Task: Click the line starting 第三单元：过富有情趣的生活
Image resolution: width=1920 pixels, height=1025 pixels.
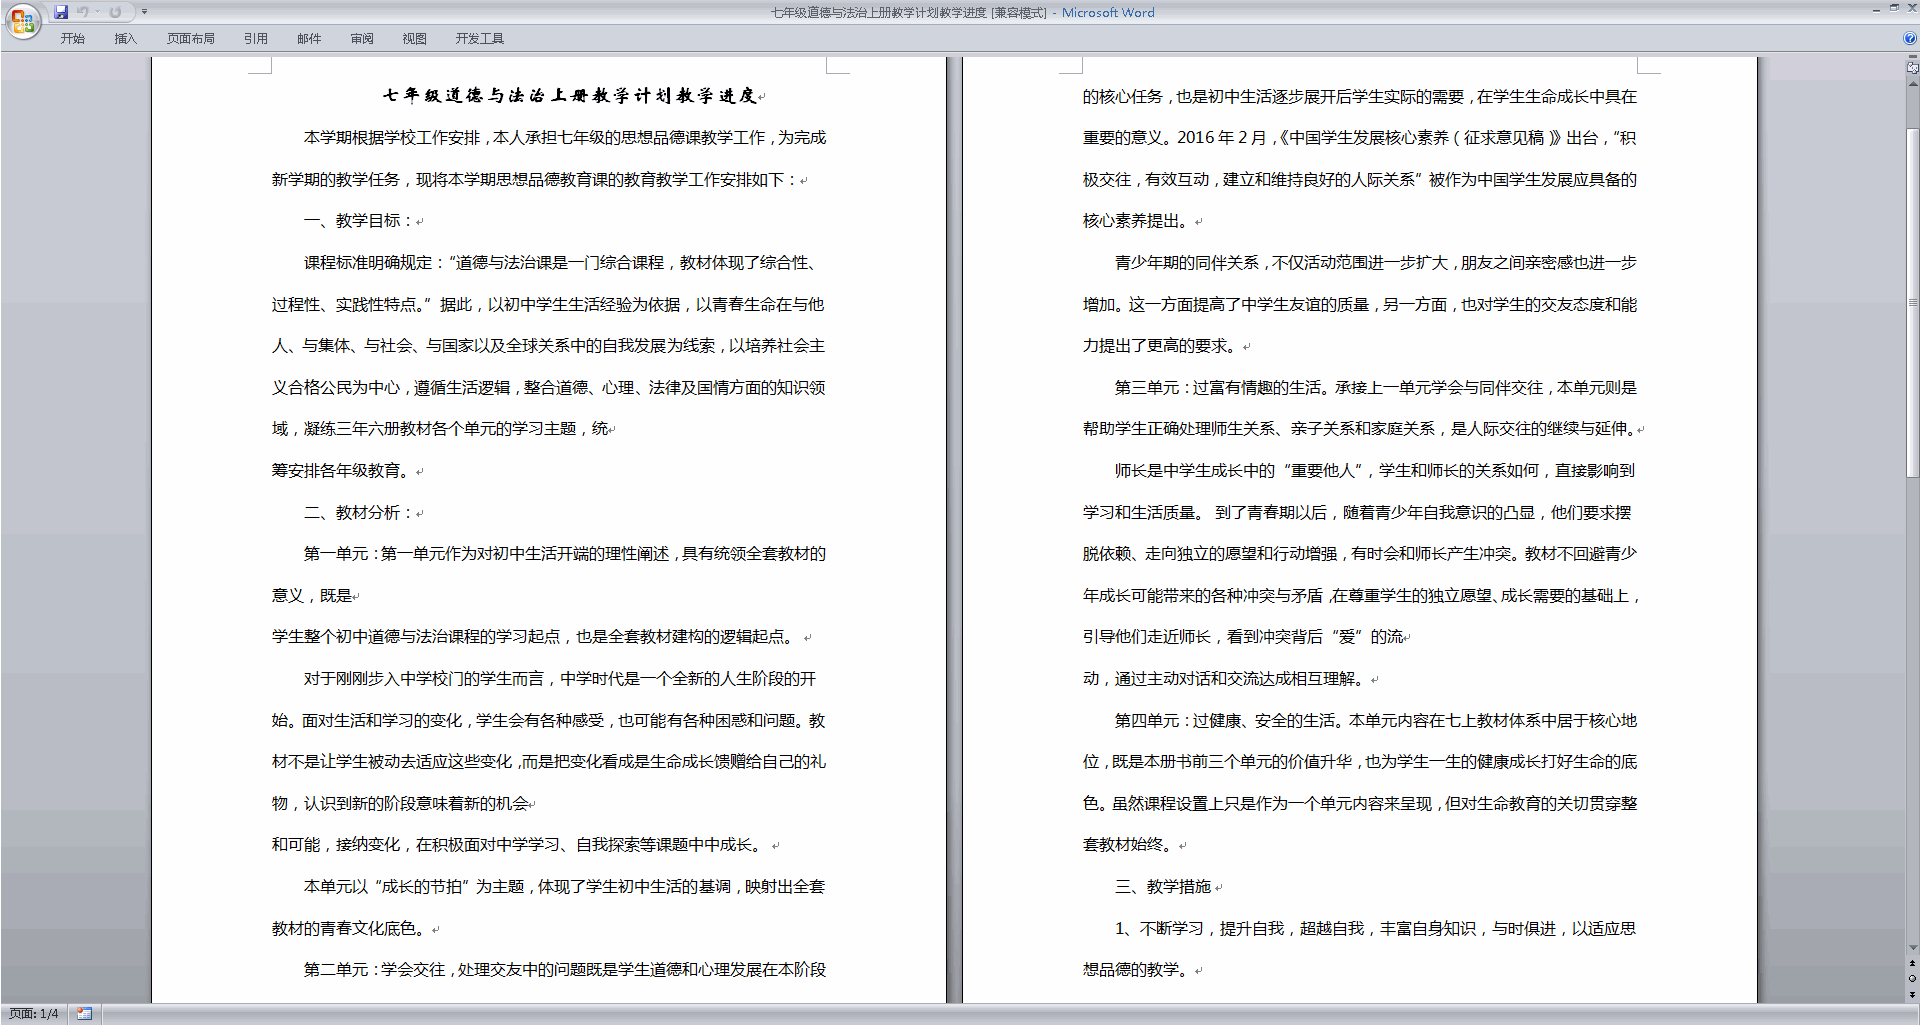Action: click(1376, 388)
